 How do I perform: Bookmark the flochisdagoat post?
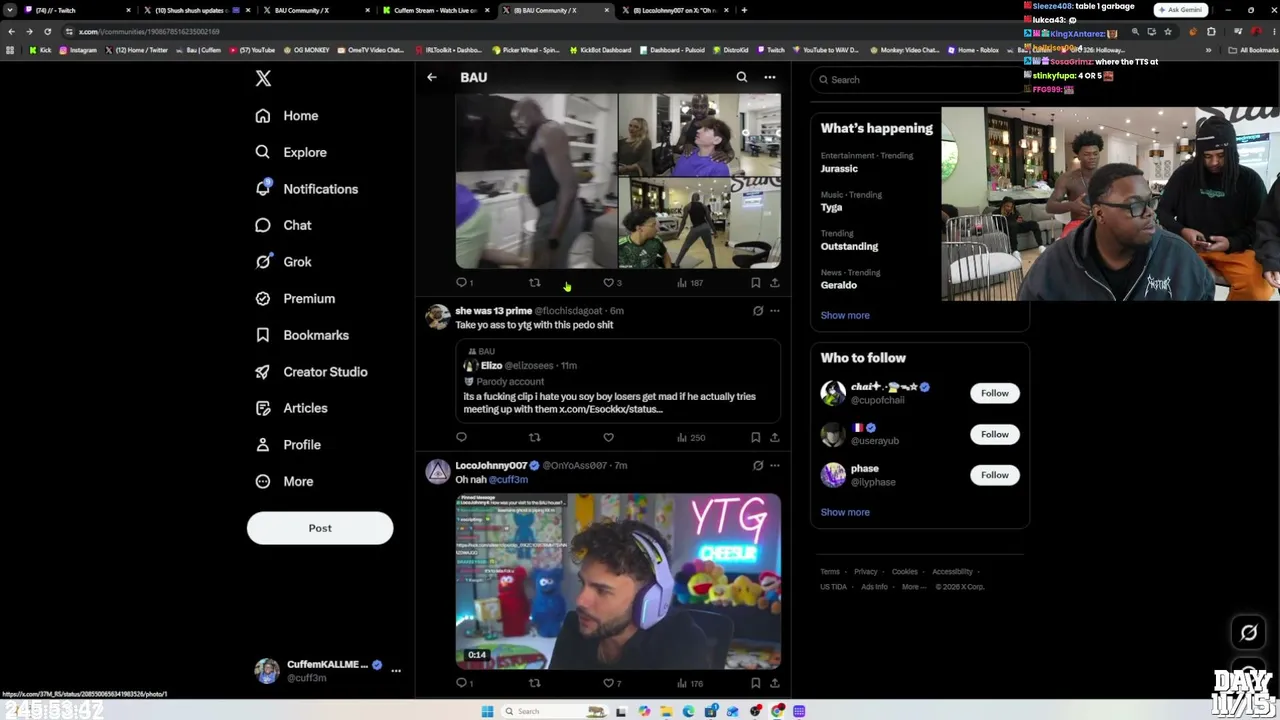755,437
